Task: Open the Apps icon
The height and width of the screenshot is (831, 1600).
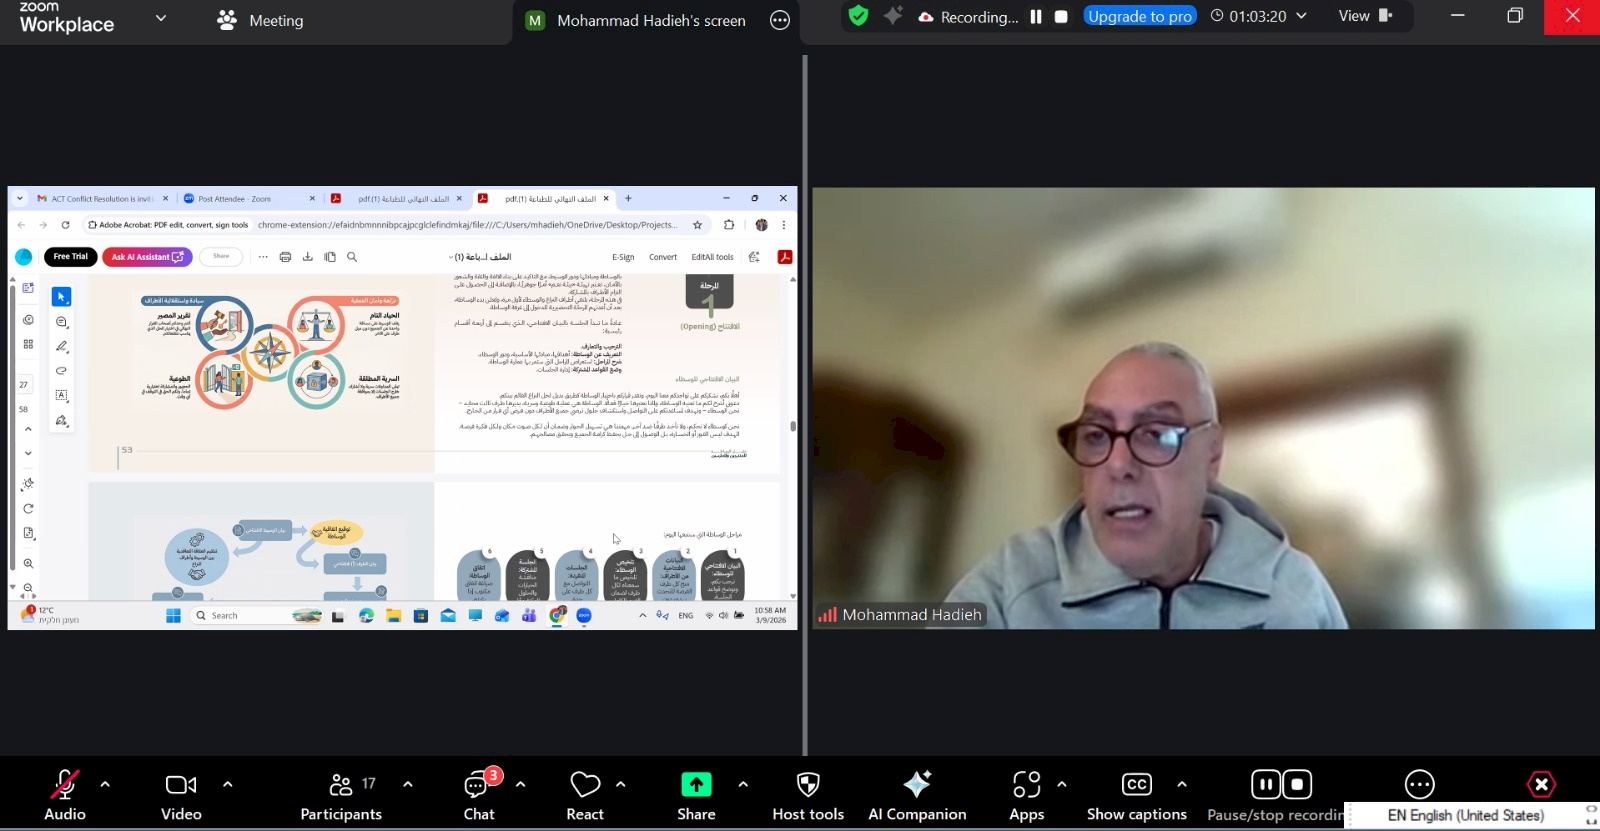Action: tap(1026, 786)
